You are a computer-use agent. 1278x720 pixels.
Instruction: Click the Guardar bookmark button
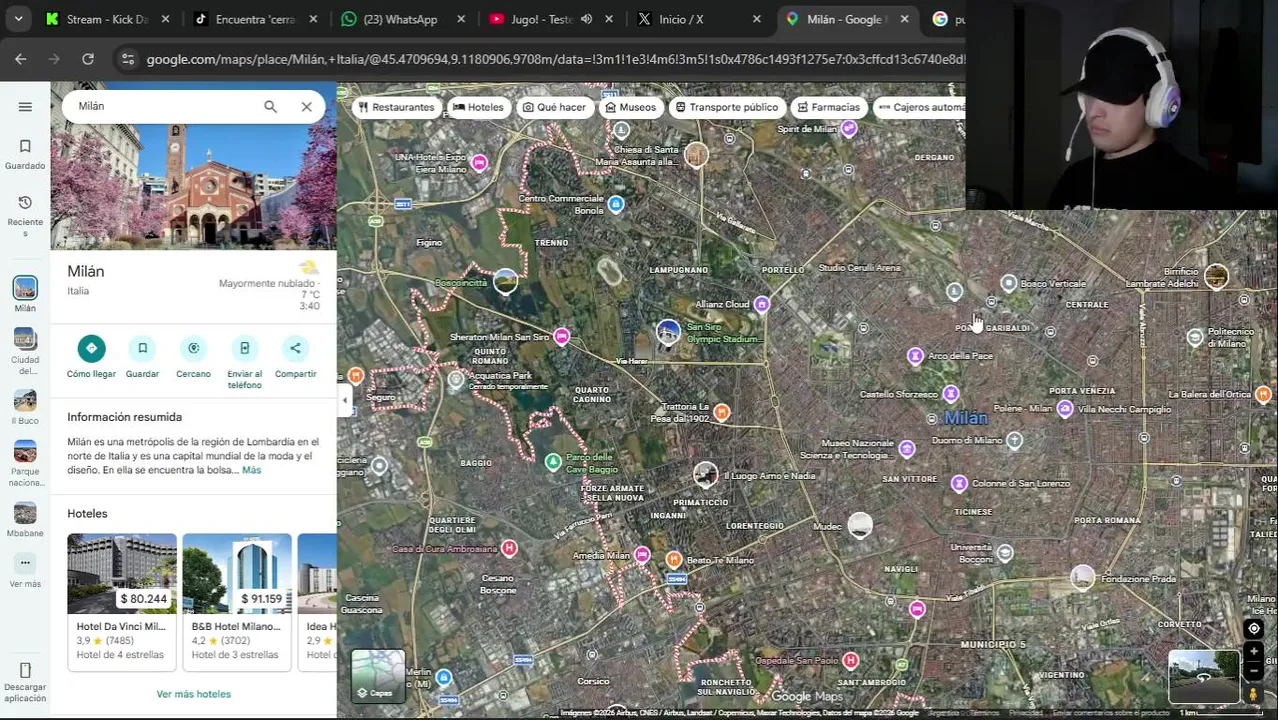(142, 348)
